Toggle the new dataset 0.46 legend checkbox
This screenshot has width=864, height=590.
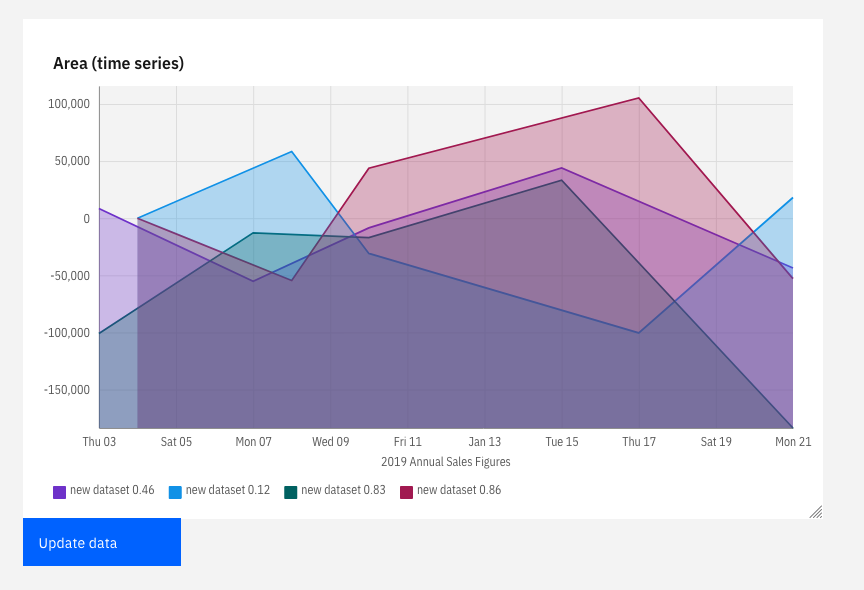point(60,492)
